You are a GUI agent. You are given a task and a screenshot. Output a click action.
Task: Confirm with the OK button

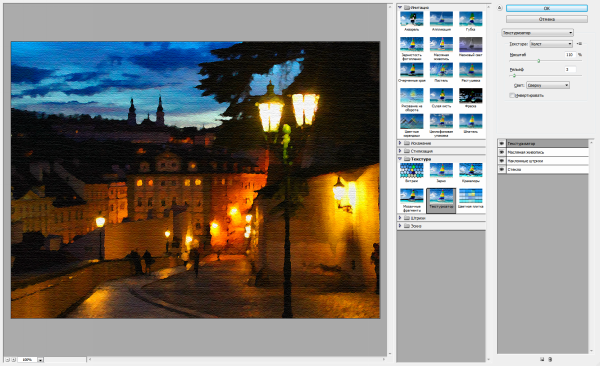[547, 8]
